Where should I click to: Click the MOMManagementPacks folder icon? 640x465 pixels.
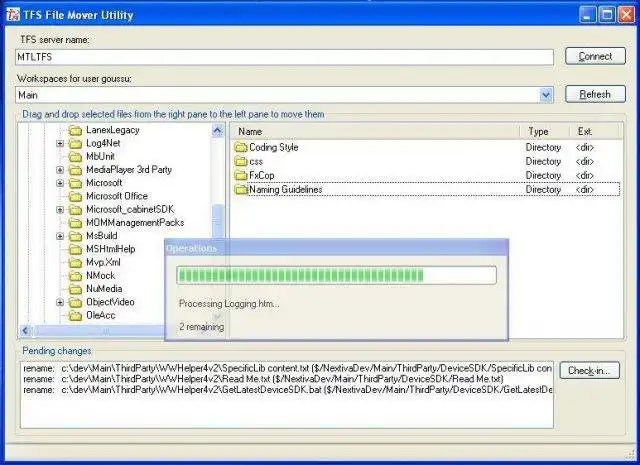pyautogui.click(x=75, y=223)
